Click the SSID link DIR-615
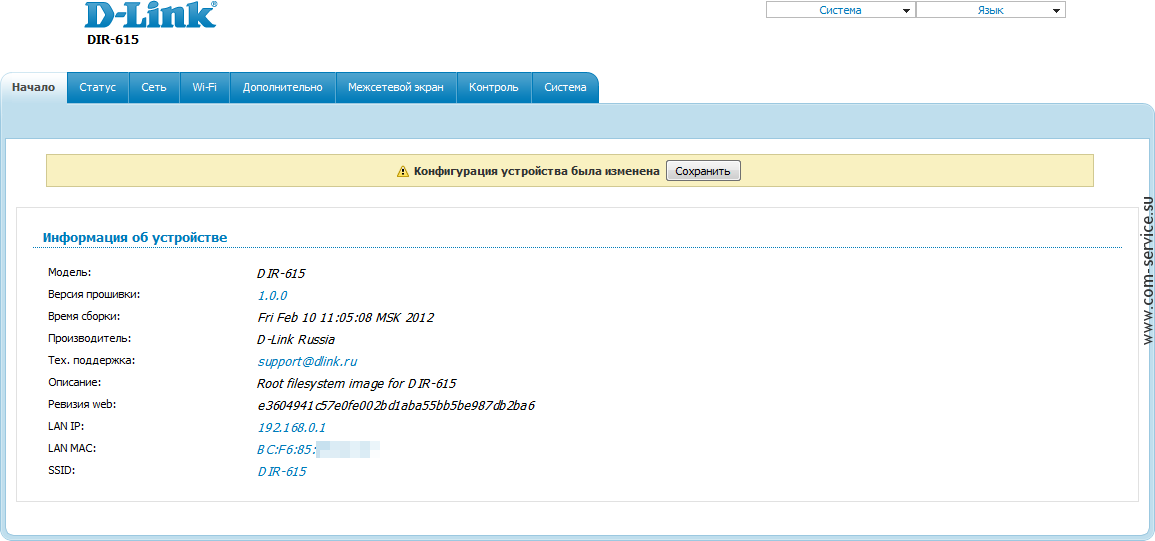The image size is (1155, 541). point(281,472)
